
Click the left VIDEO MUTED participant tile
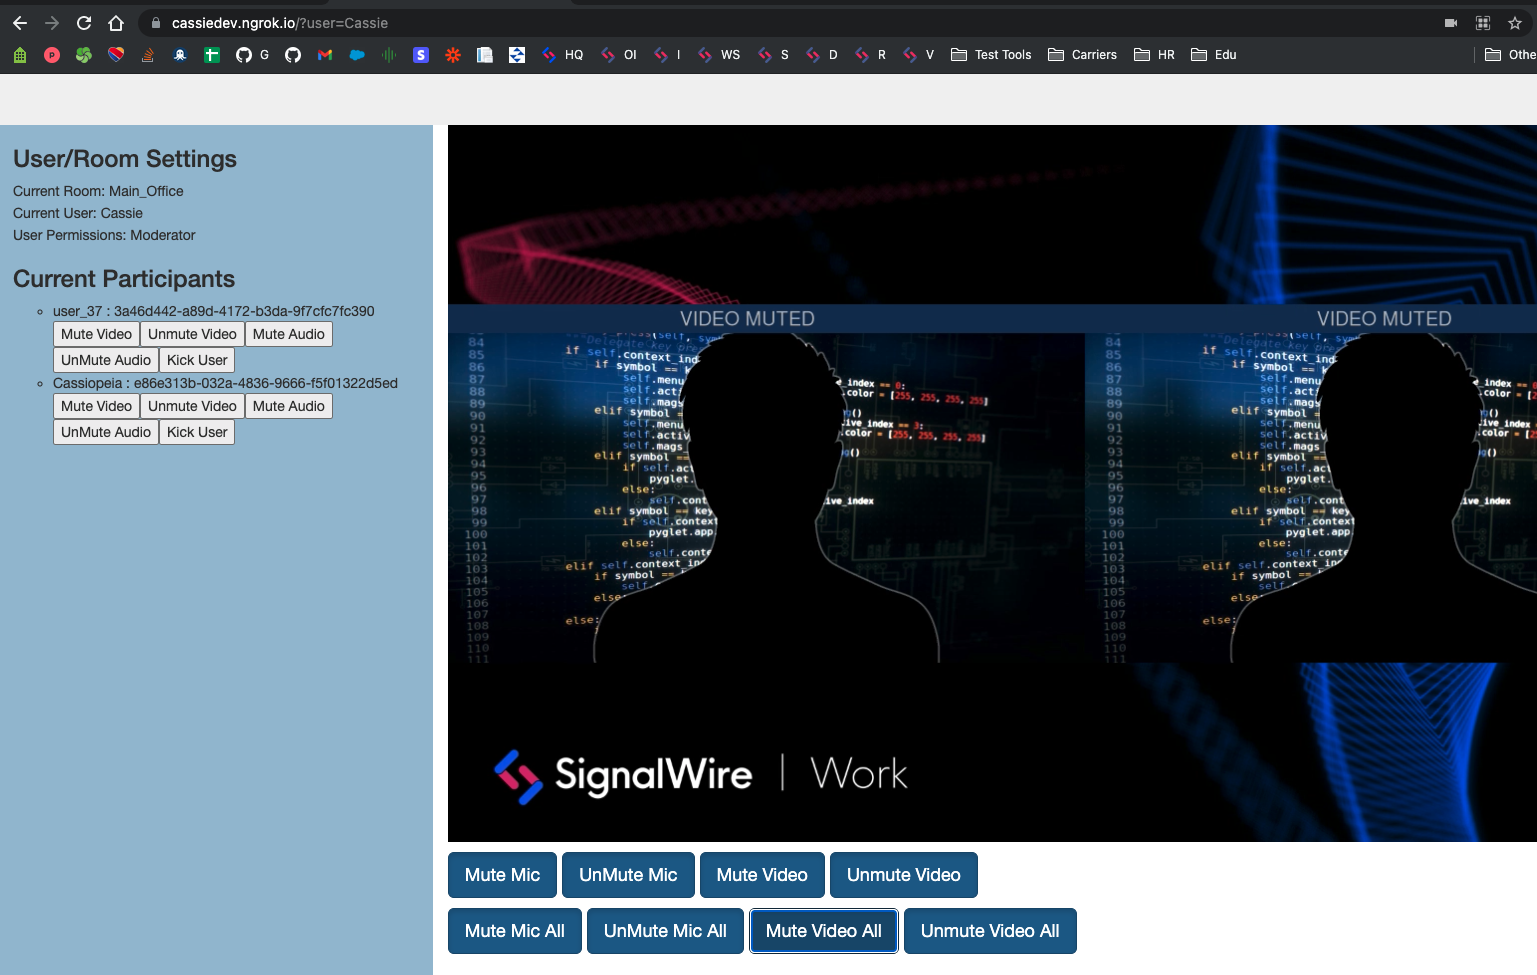[766, 484]
